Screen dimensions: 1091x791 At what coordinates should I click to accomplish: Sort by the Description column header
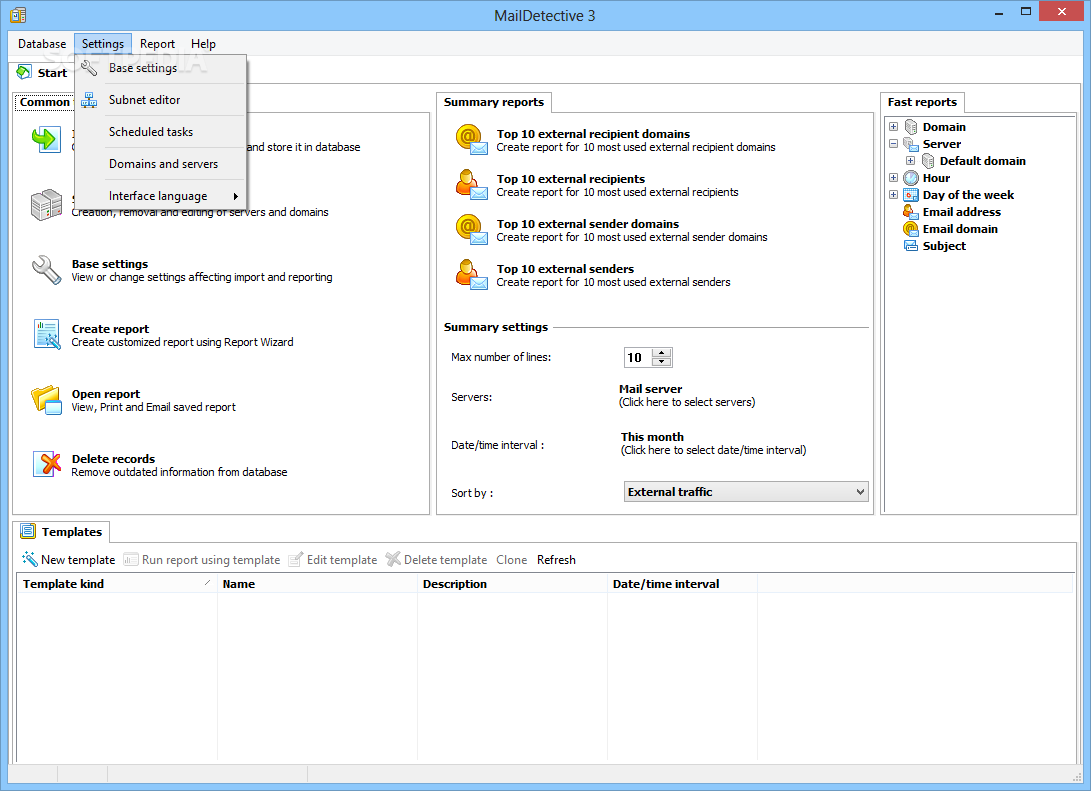[x=512, y=584]
